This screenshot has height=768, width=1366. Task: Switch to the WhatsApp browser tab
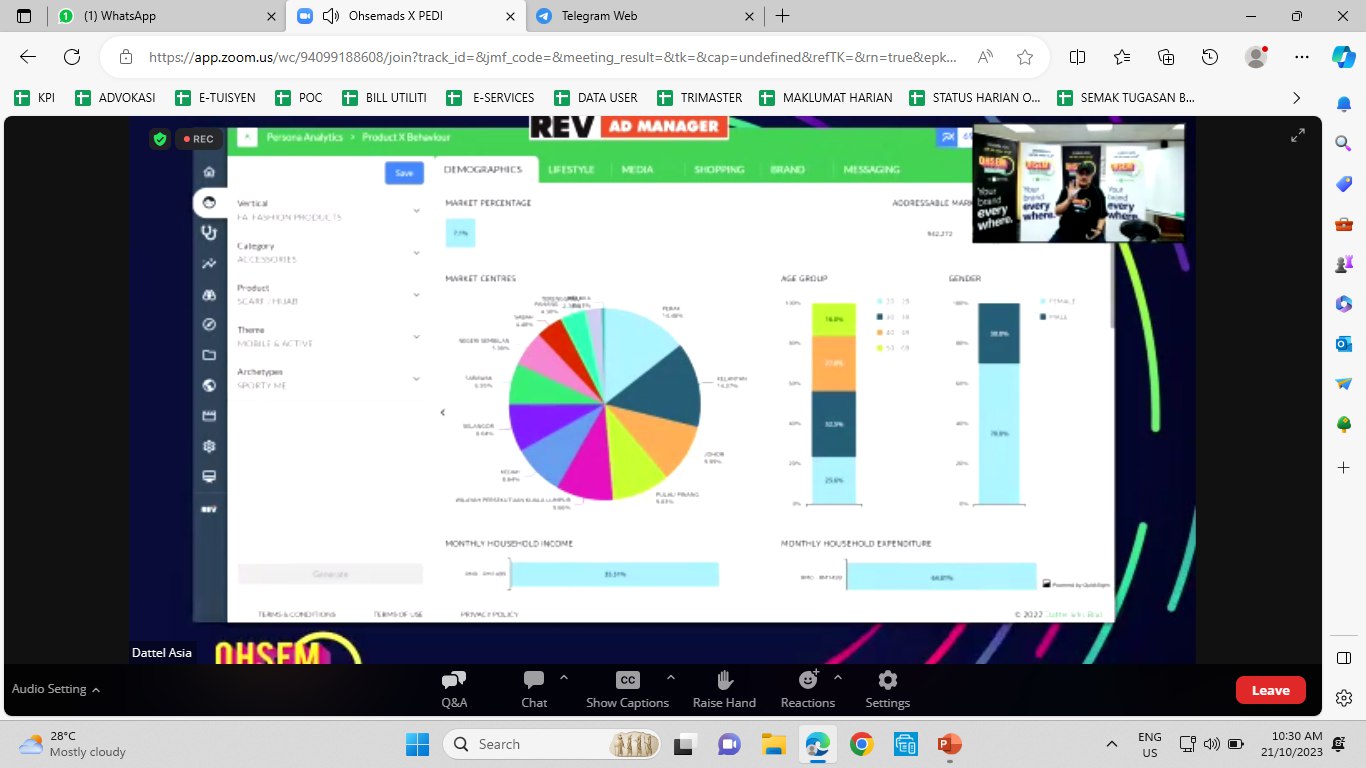point(166,16)
